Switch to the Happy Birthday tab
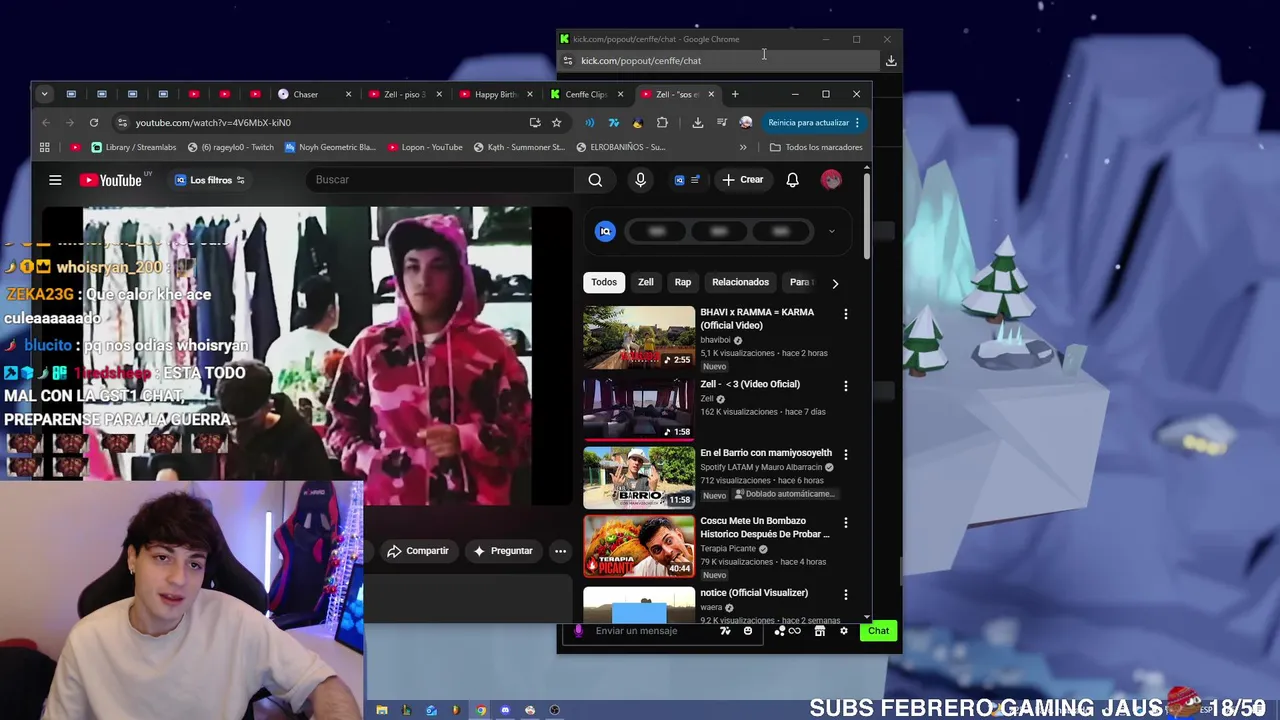 pyautogui.click(x=494, y=94)
